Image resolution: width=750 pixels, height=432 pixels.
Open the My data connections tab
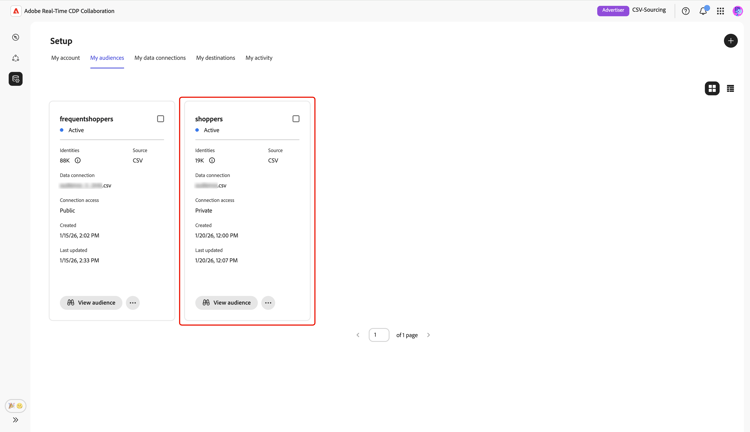[160, 58]
